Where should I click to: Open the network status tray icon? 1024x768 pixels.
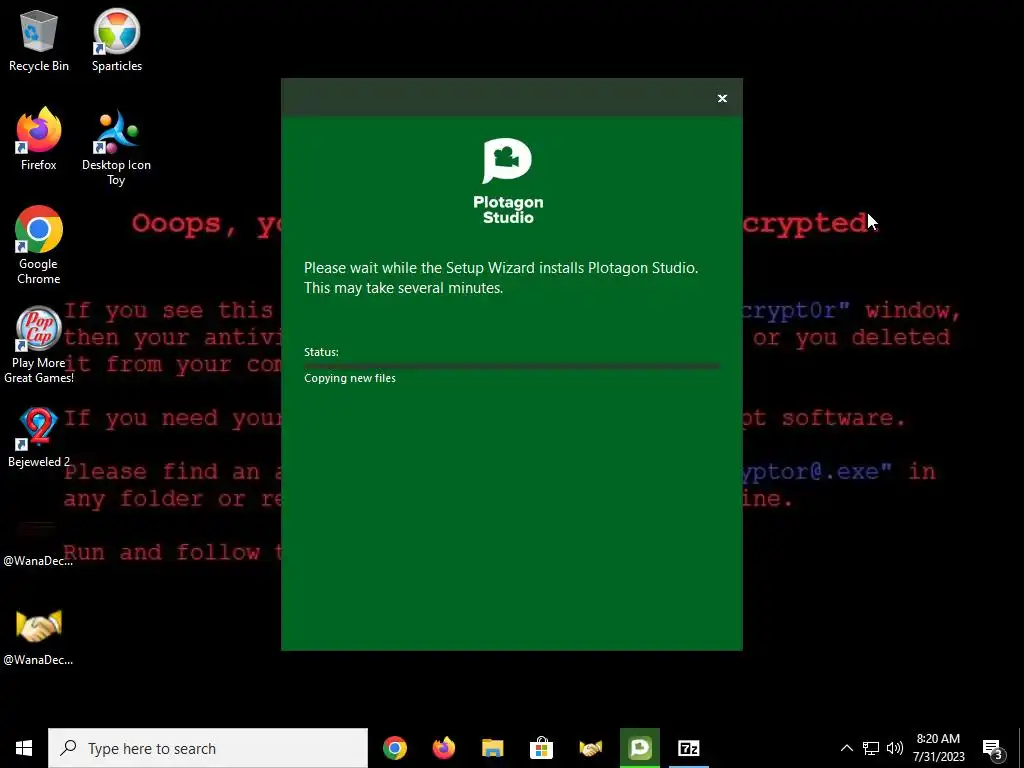coord(871,748)
